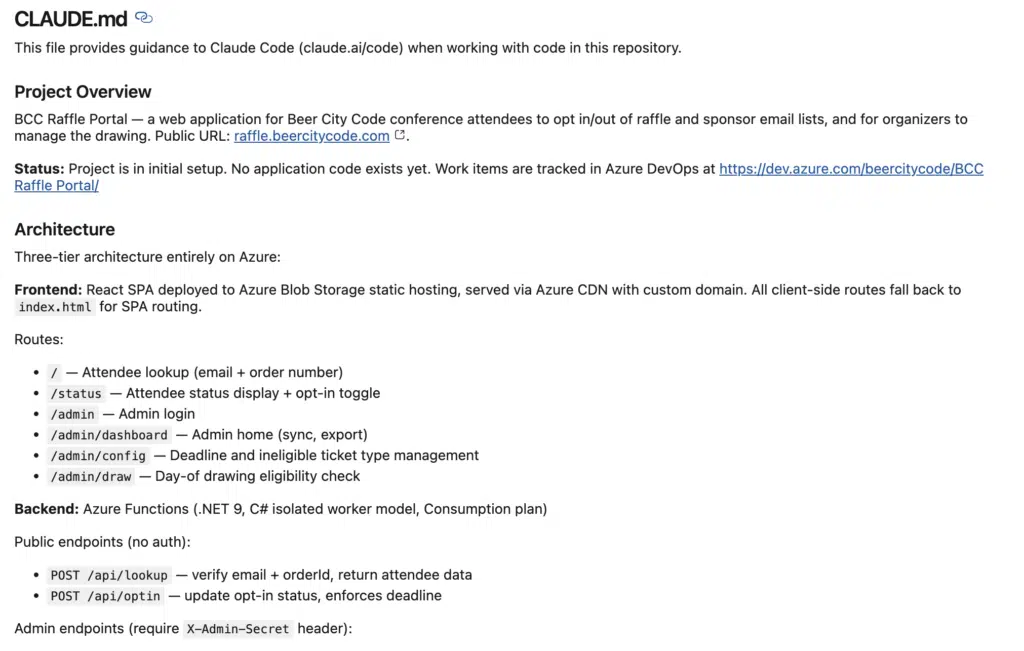Click the /admin/draw route code label

(90, 477)
